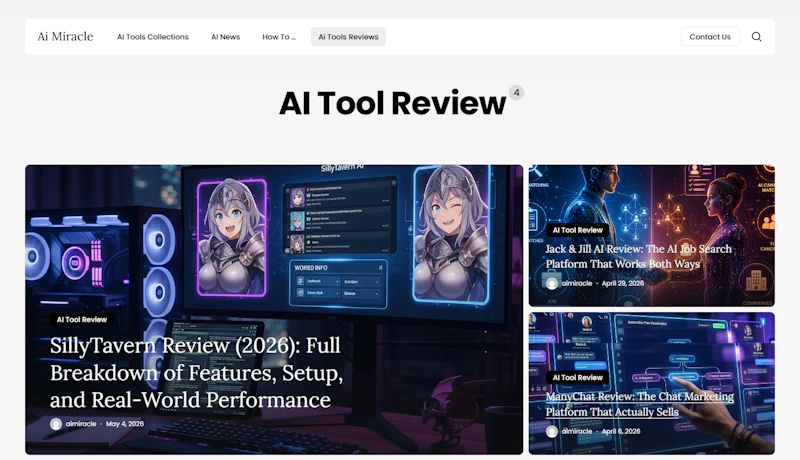Click author avatar on Jack & Jill card
The width and height of the screenshot is (800, 460).
coord(552,284)
